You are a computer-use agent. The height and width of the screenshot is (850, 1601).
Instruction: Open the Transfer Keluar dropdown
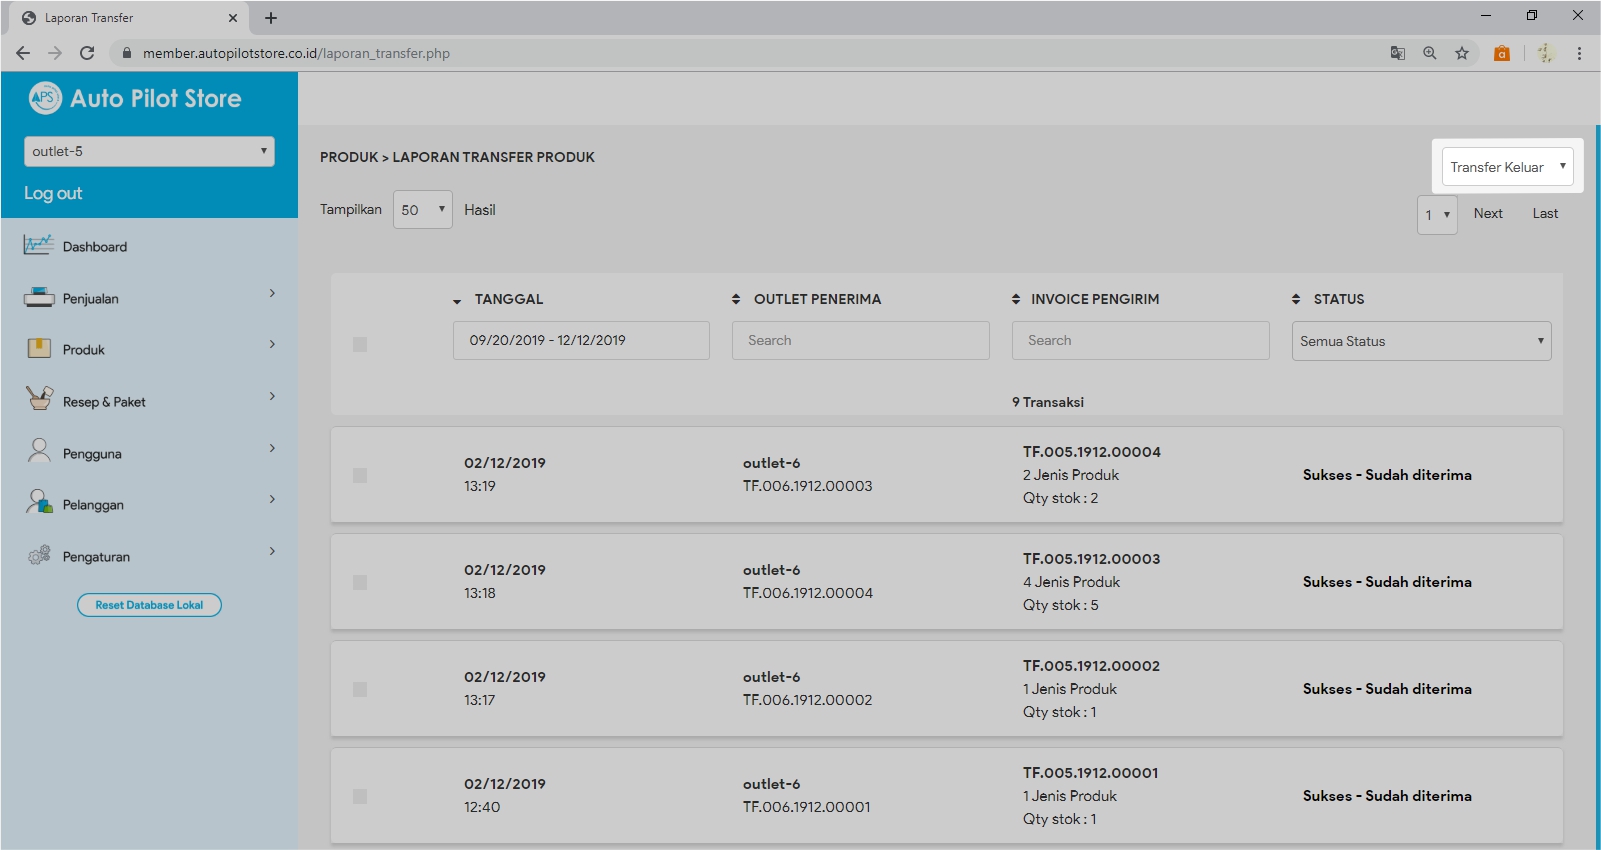1507,167
